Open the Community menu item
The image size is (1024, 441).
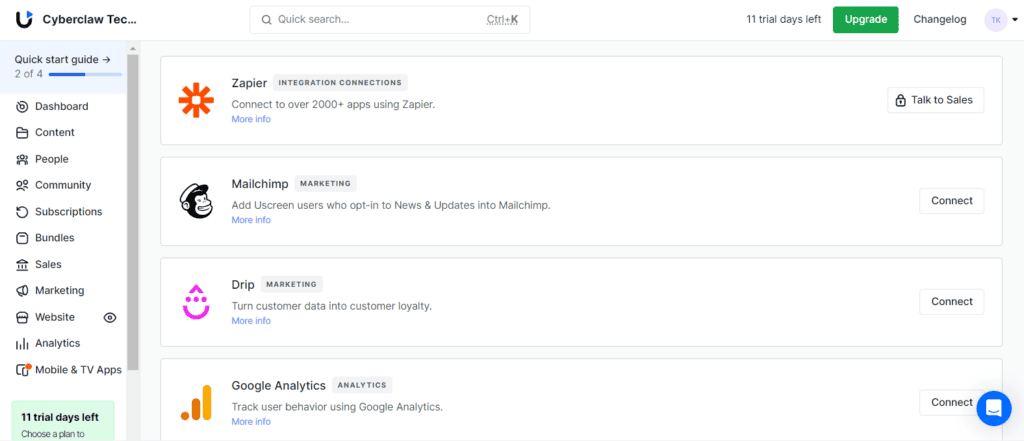tap(64, 186)
